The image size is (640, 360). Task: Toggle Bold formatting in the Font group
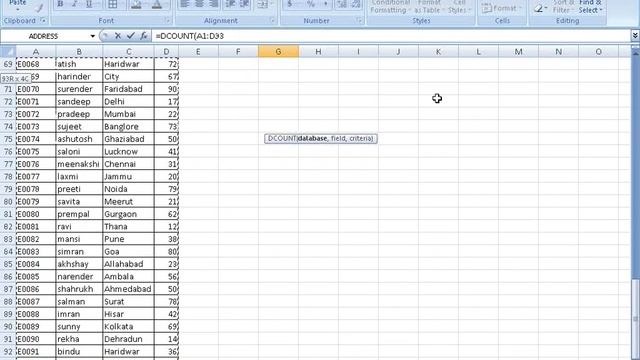point(60,4)
